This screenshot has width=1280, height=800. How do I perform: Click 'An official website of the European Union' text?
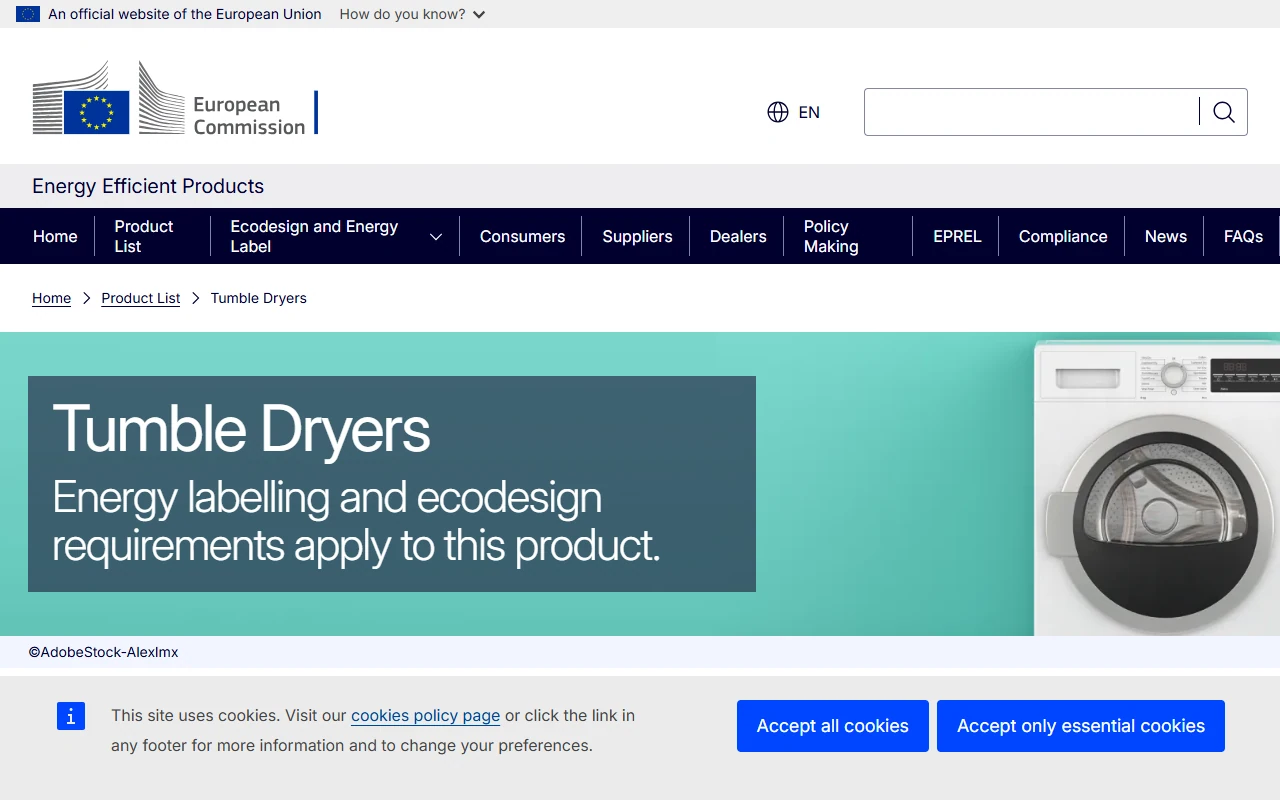coord(185,14)
